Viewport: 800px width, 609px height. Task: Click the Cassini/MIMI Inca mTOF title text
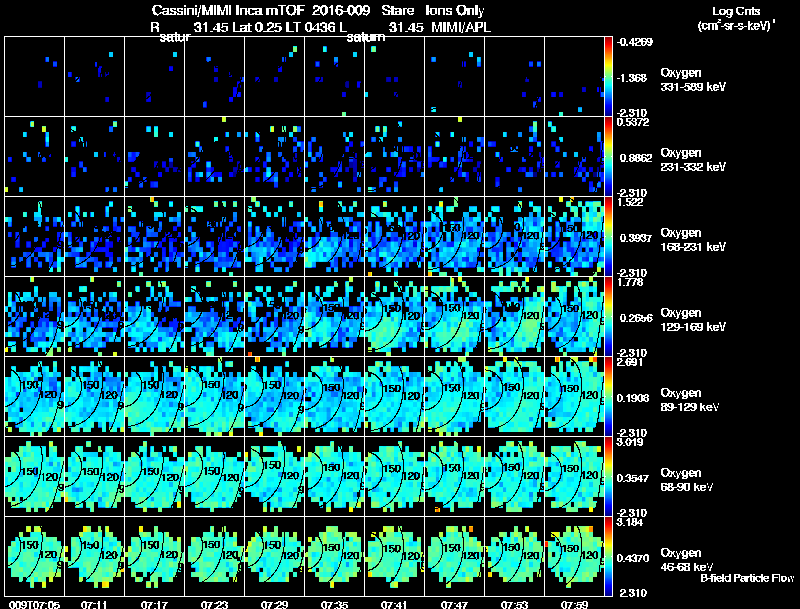tap(228, 10)
